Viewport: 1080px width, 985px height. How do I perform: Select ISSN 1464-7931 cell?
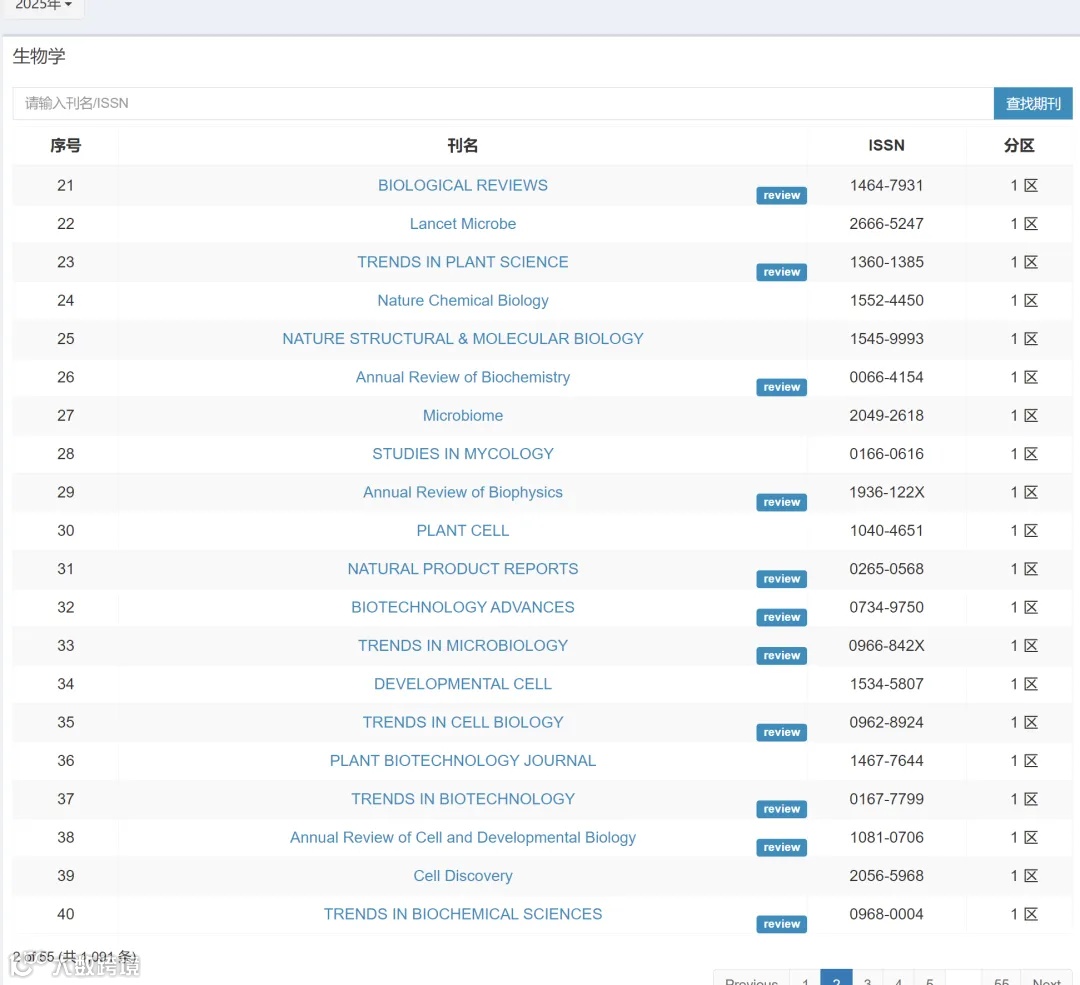(886, 185)
